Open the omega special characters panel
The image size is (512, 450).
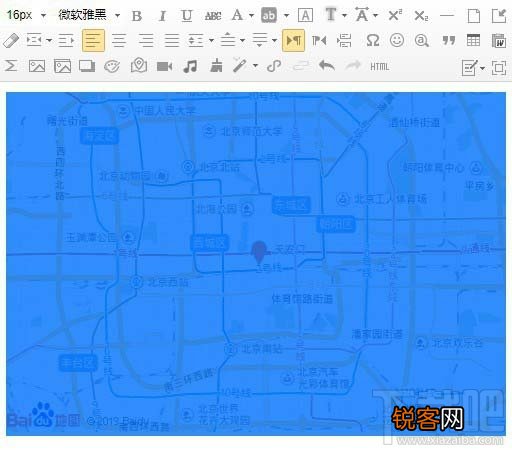point(372,41)
